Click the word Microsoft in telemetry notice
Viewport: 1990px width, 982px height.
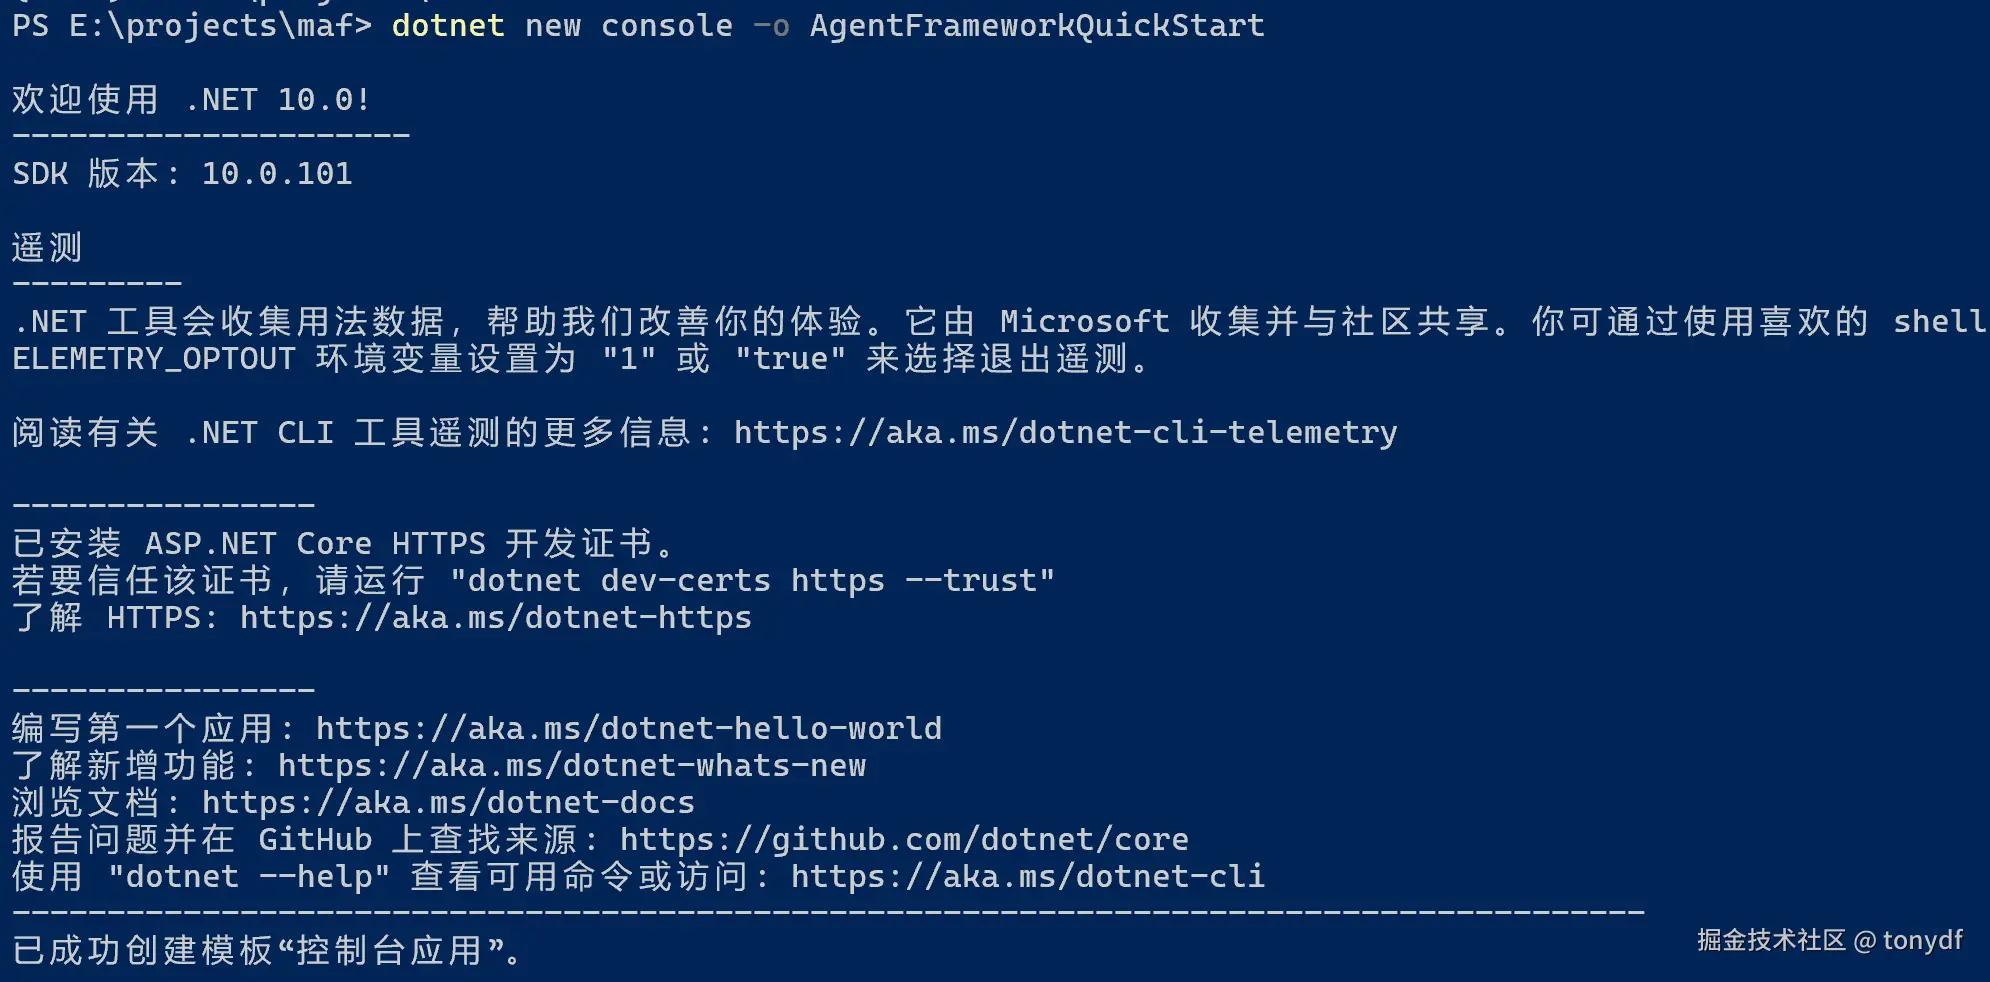1084,322
